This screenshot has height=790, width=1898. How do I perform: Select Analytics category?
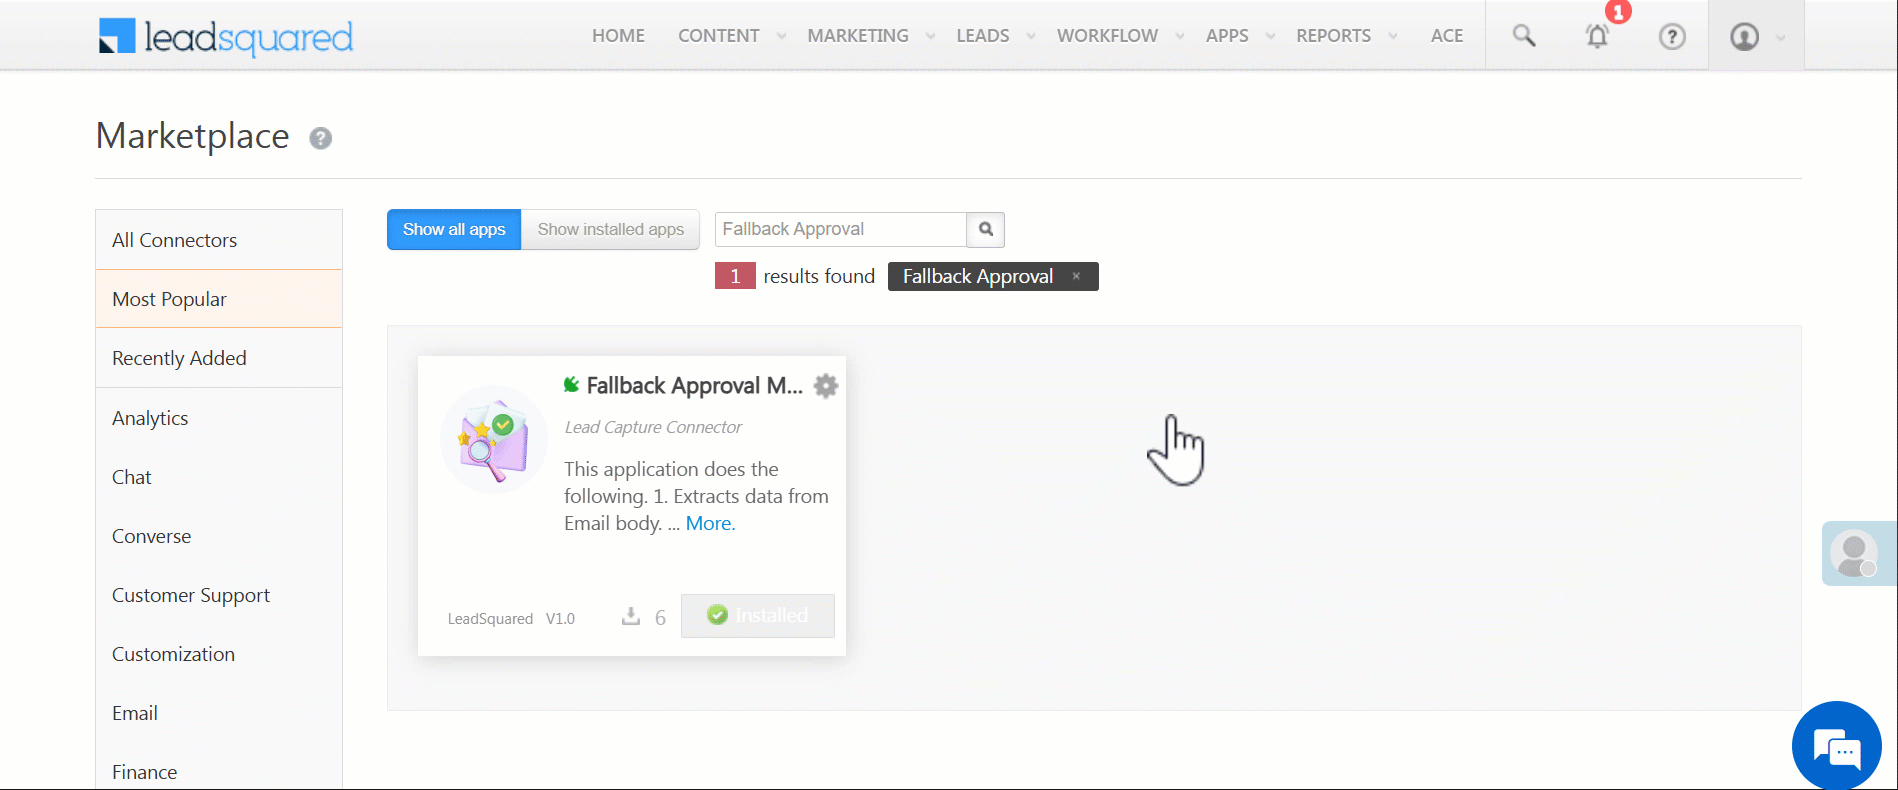click(219, 418)
